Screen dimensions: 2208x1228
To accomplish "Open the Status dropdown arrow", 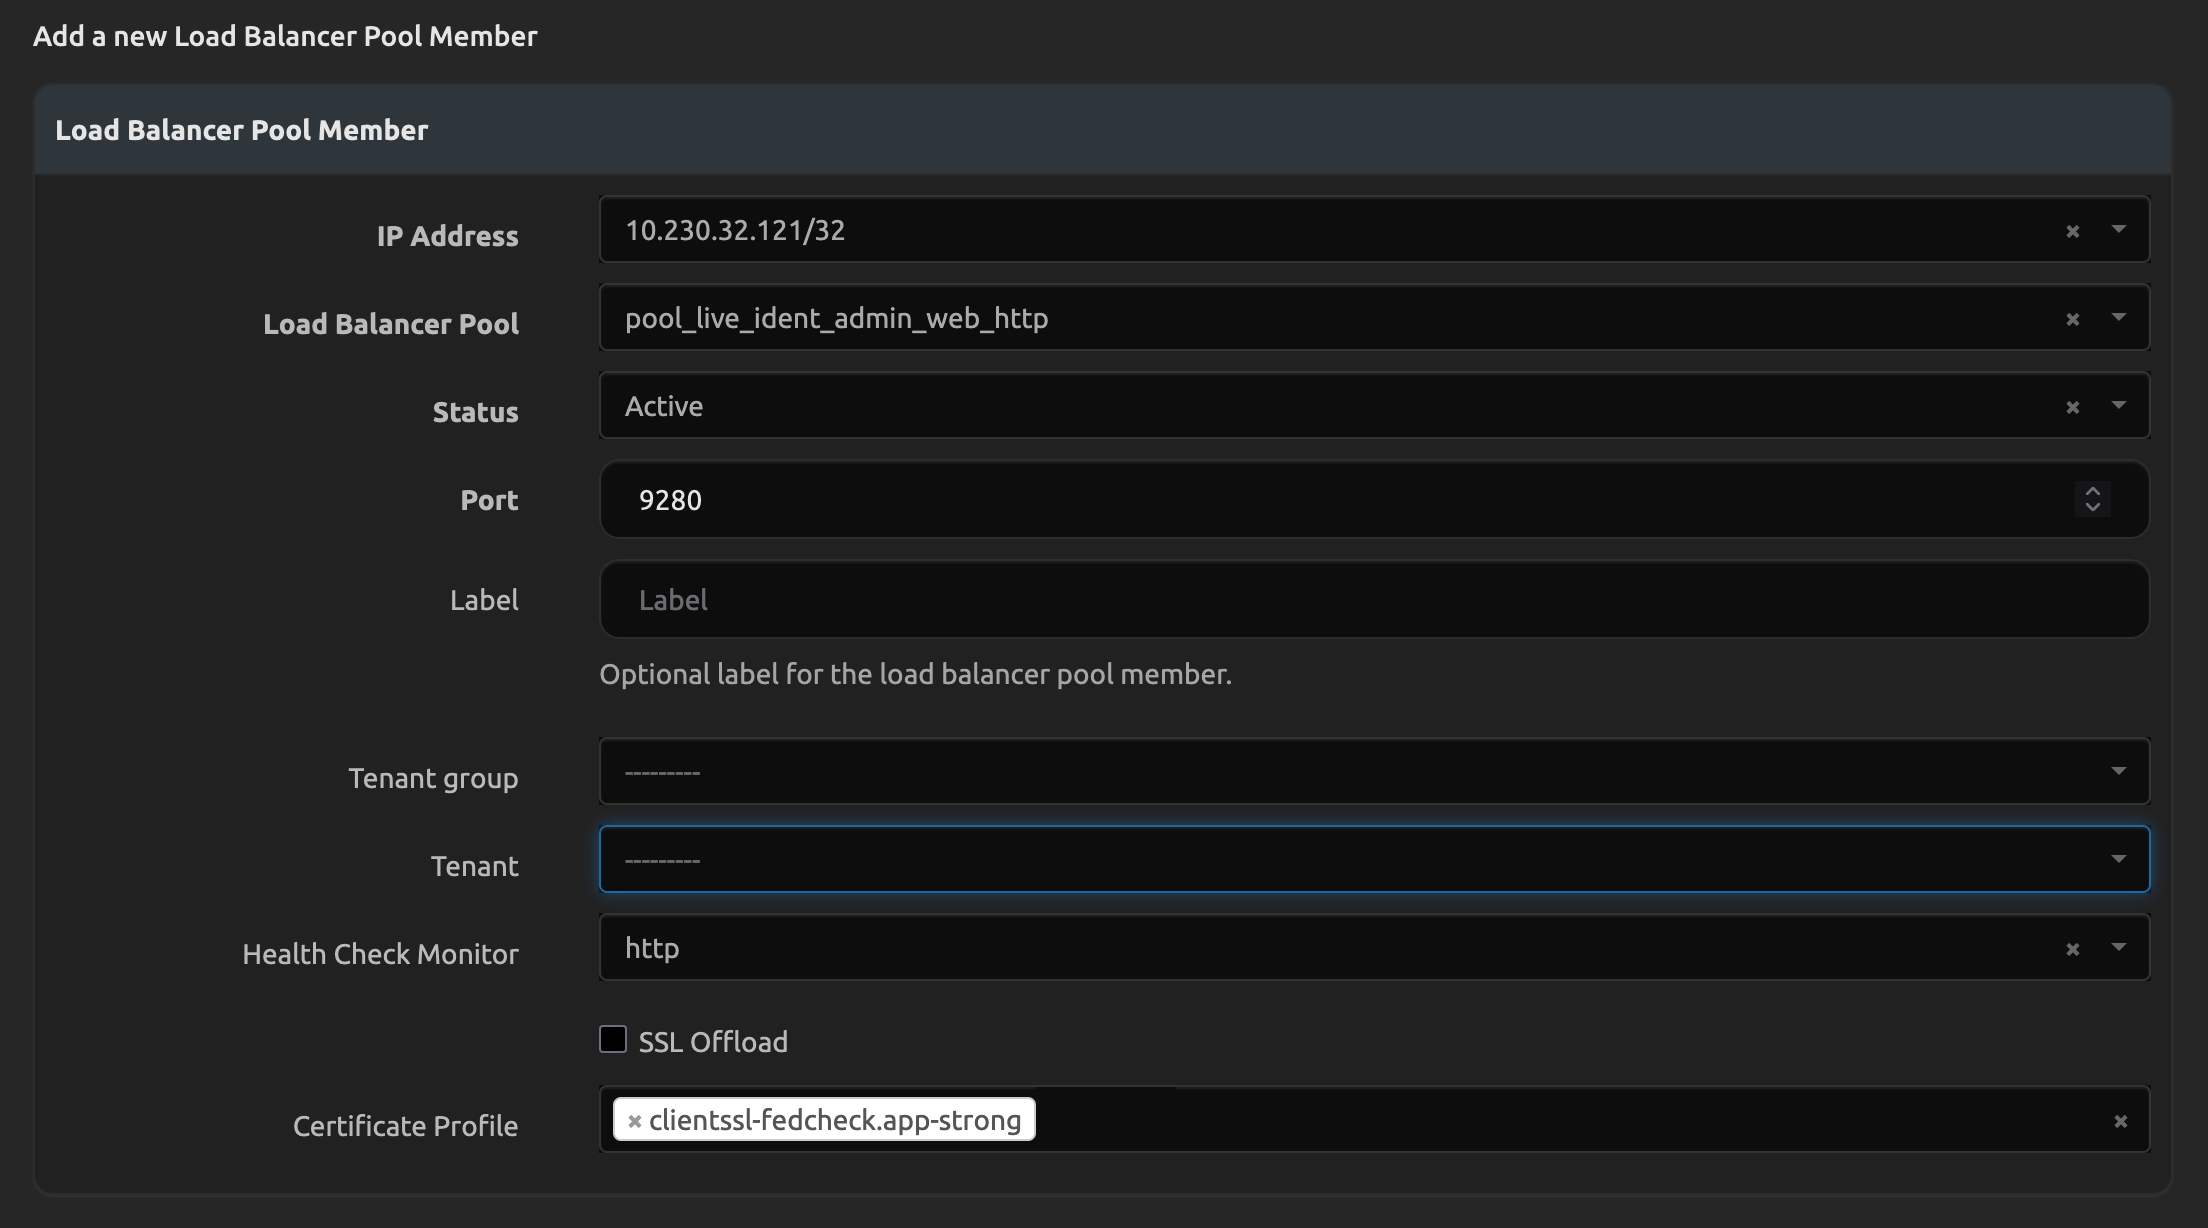I will (x=2118, y=406).
